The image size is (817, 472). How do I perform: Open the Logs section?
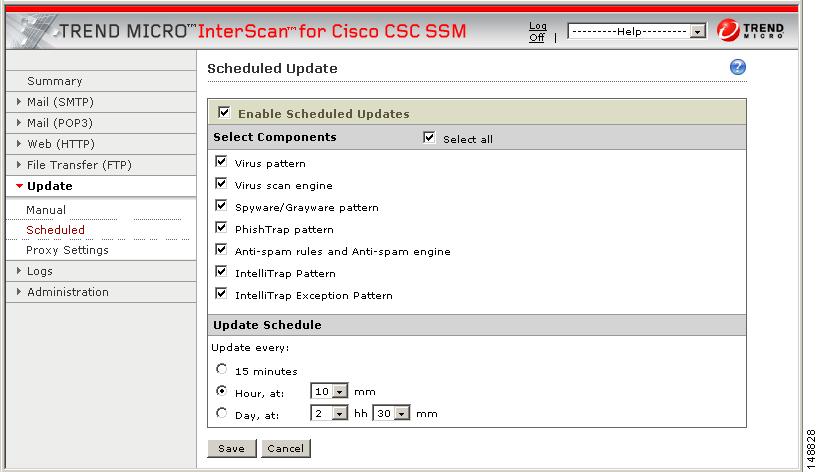click(40, 271)
